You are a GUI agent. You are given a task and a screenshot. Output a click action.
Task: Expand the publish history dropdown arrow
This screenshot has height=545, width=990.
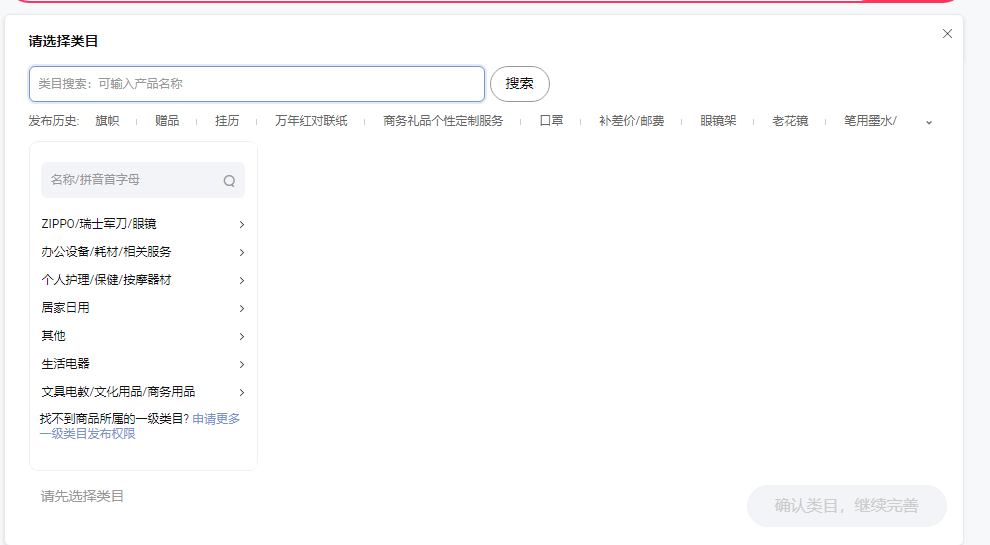pyautogui.click(x=928, y=121)
